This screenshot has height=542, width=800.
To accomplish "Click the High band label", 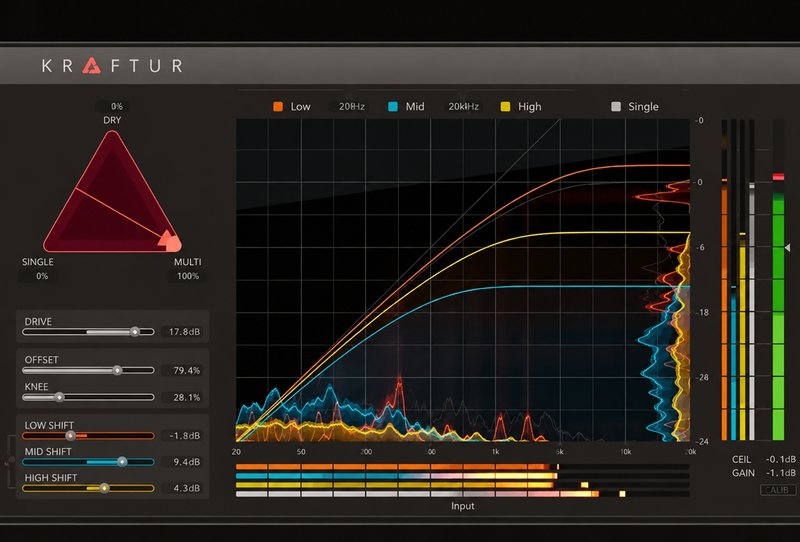I will pyautogui.click(x=530, y=107).
